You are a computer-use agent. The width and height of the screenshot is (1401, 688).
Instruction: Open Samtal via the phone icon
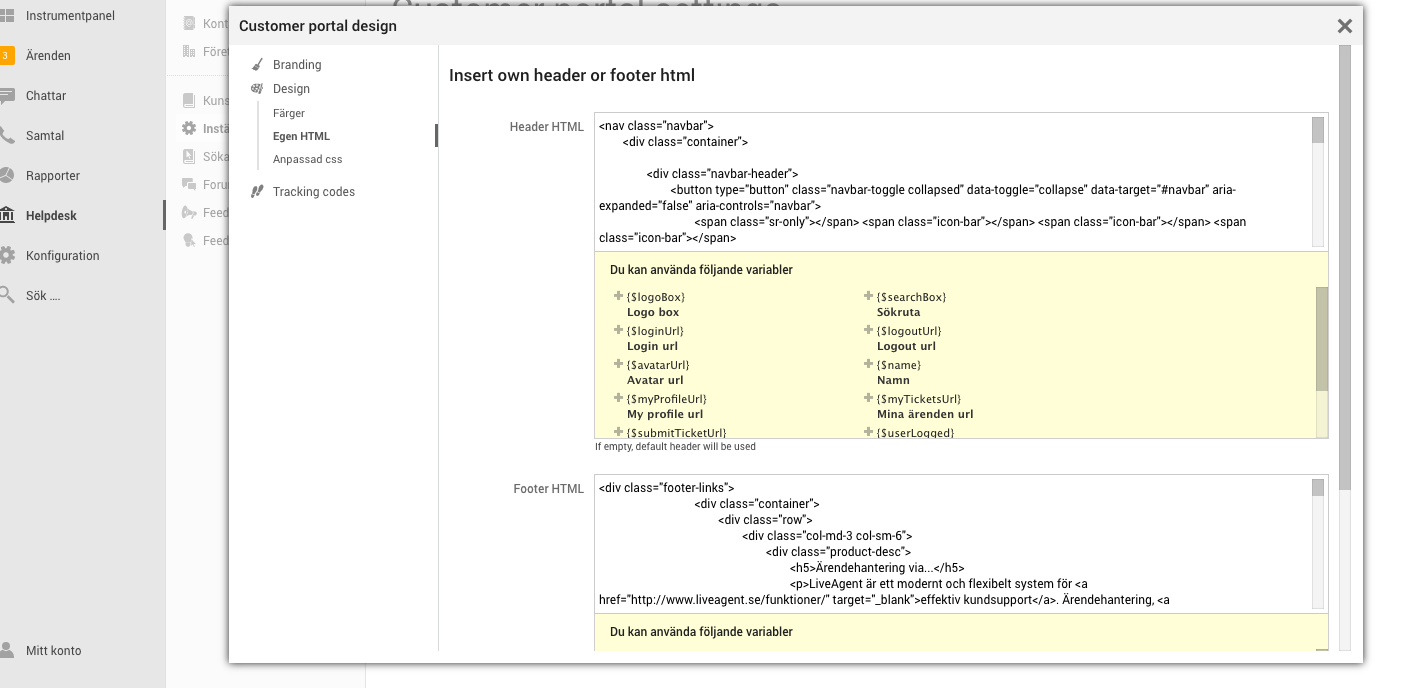point(6,136)
